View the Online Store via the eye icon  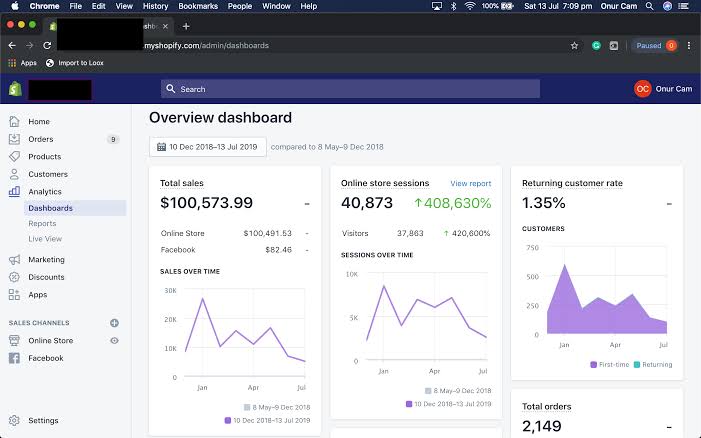pos(114,341)
